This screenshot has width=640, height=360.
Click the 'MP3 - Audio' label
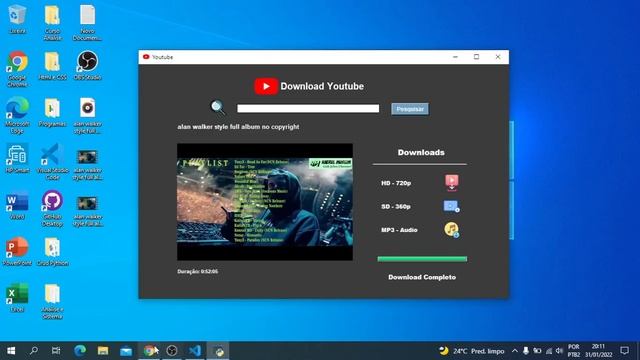(x=399, y=230)
